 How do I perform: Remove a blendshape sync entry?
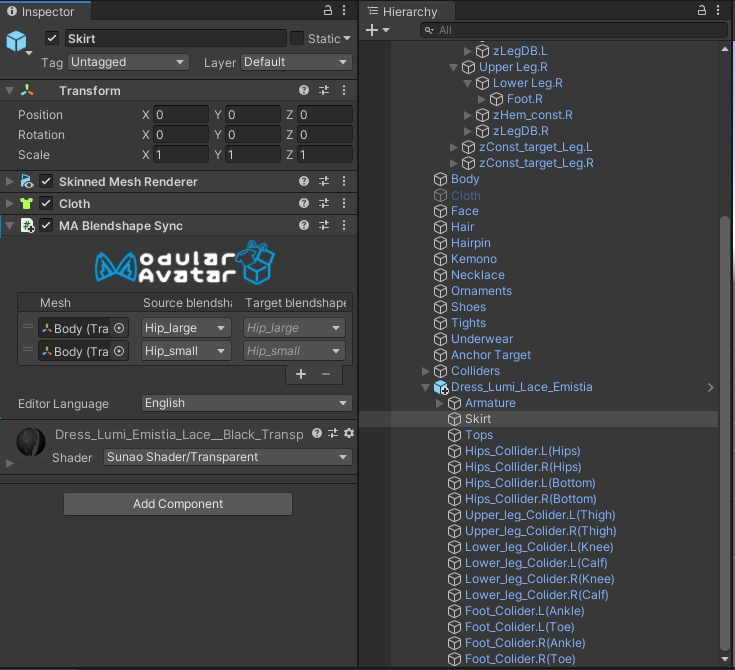(x=326, y=374)
